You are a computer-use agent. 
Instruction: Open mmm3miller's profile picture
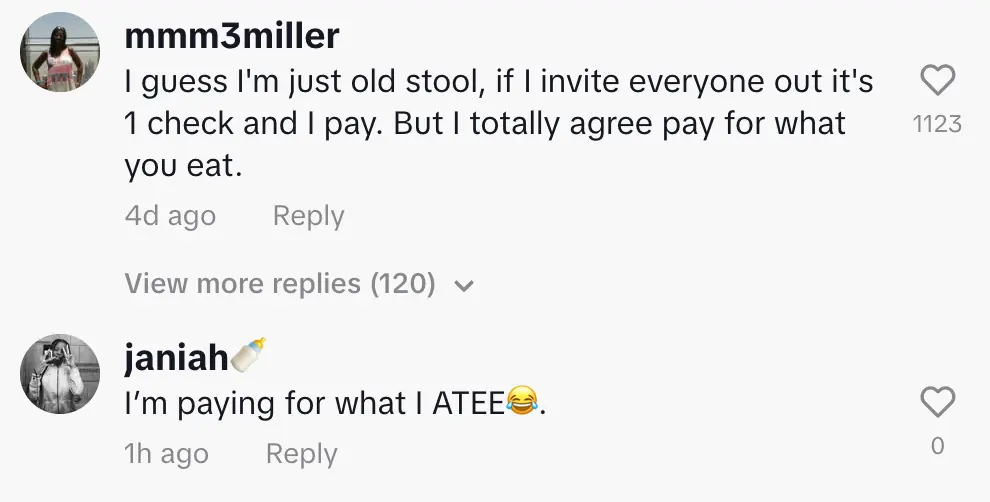(x=60, y=52)
